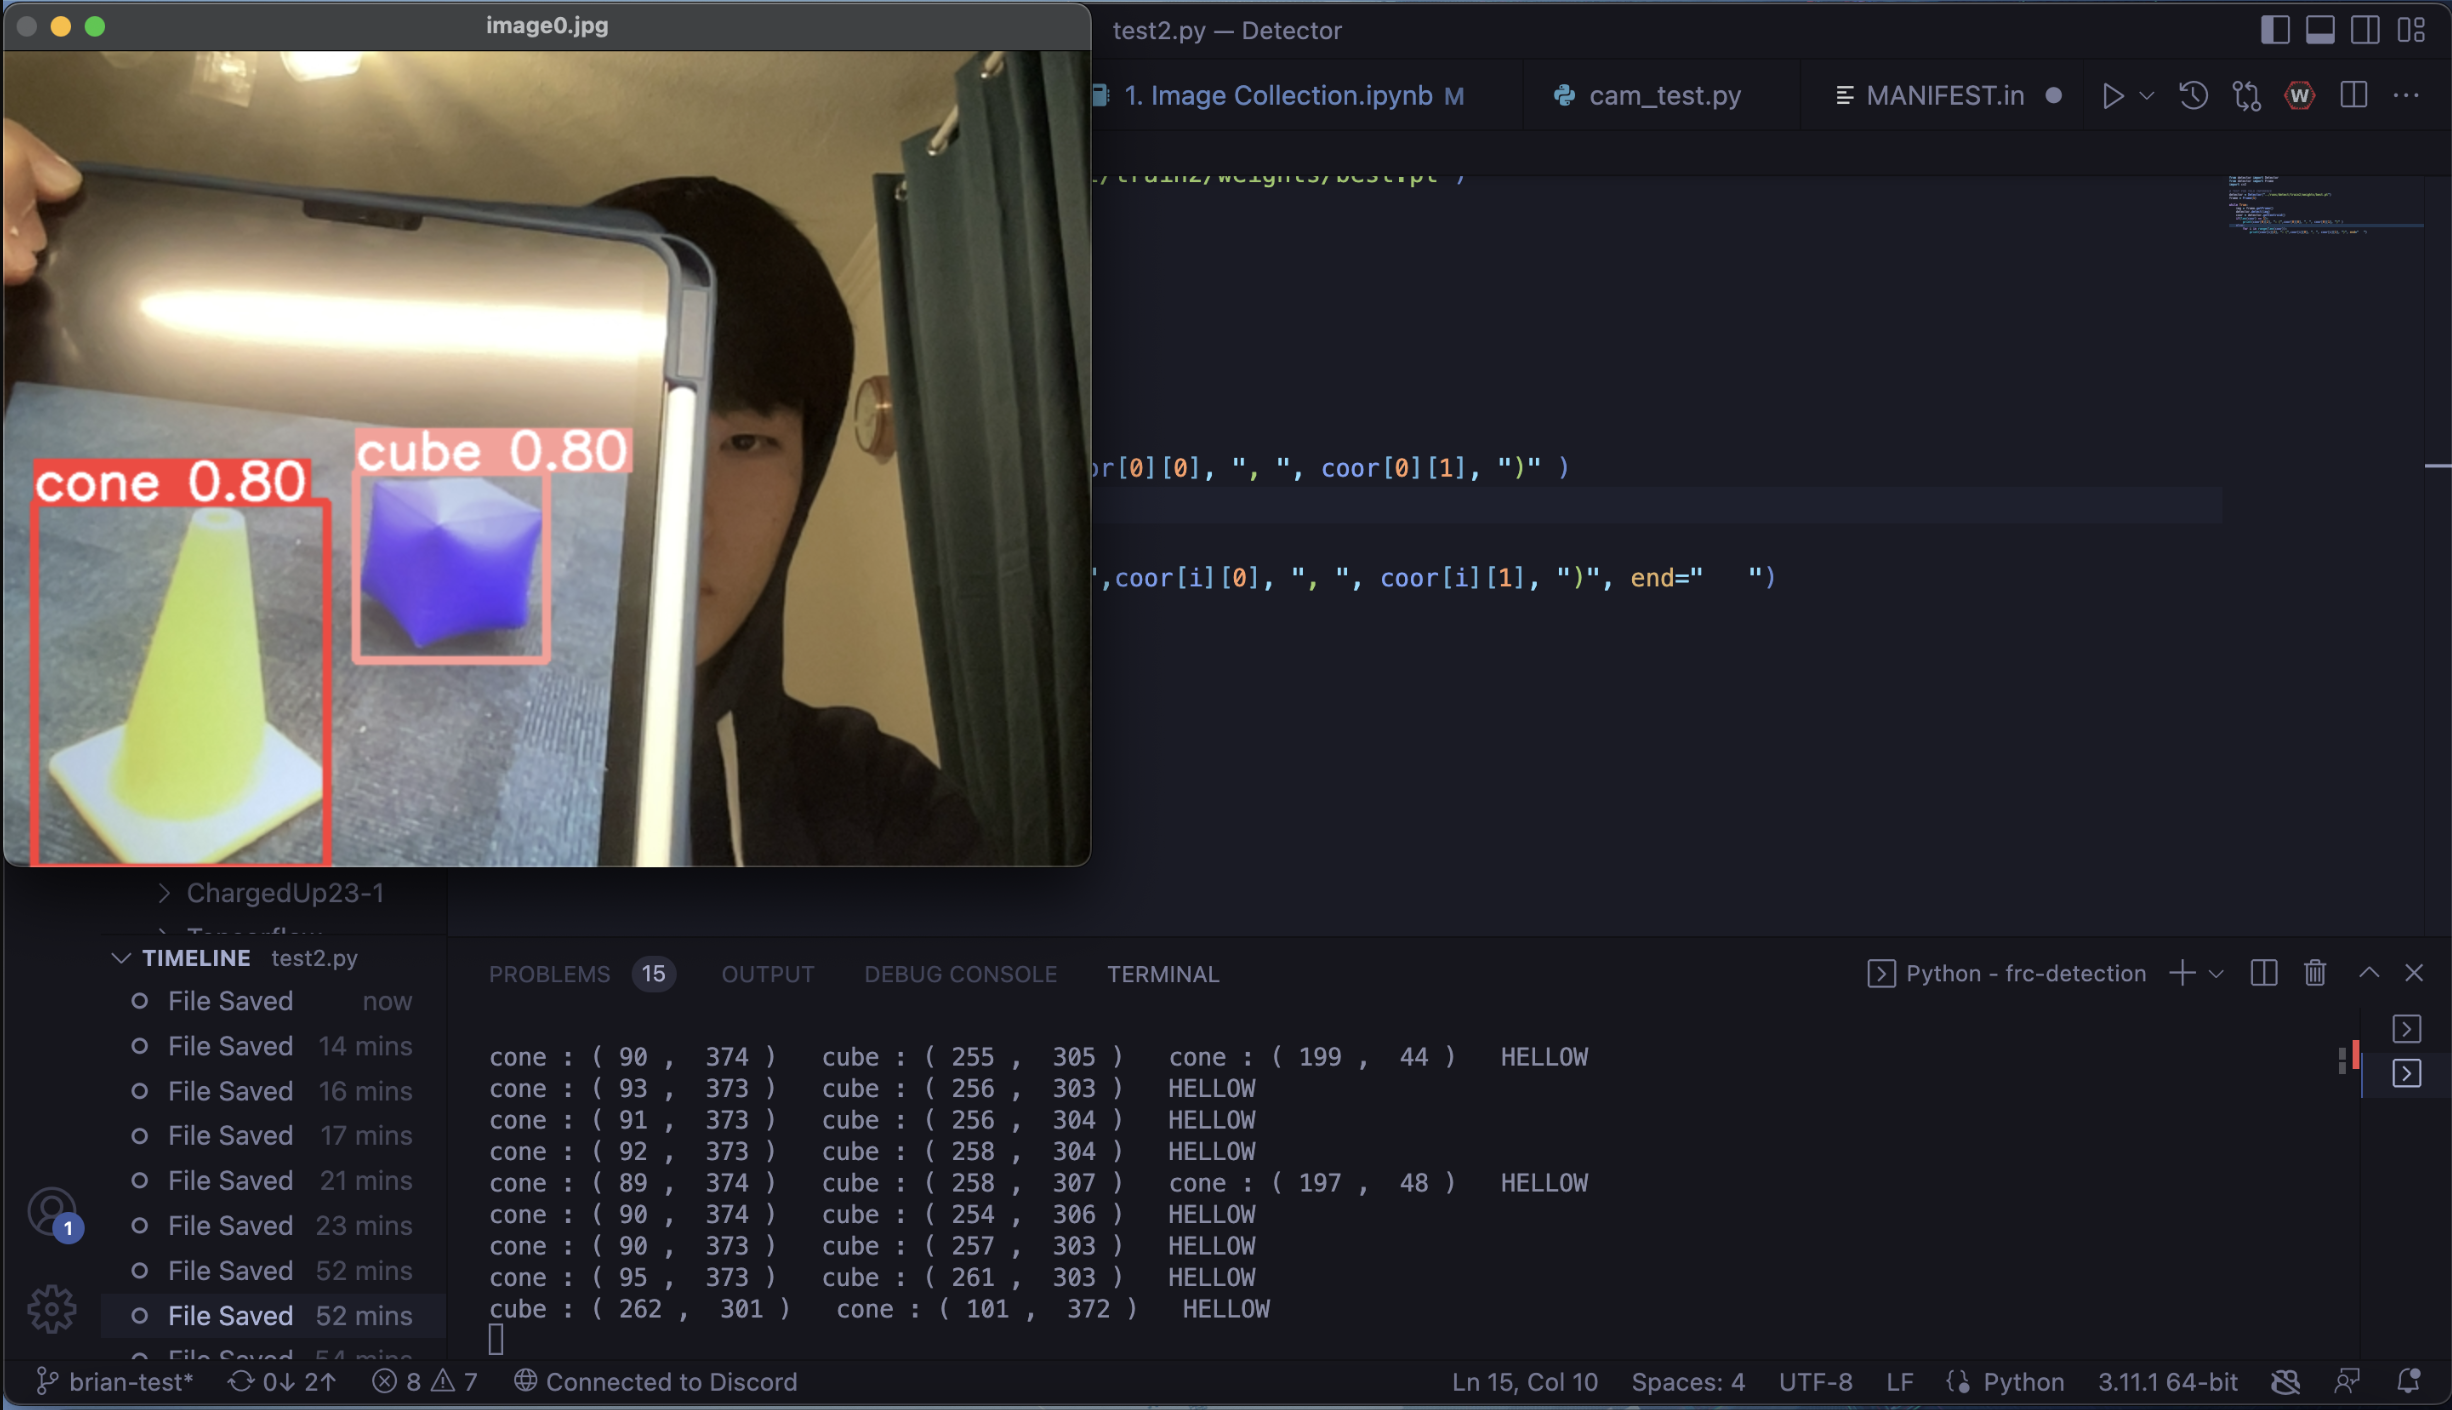Open the run options dropdown arrow
Image resolution: width=2452 pixels, height=1410 pixels.
pos(2146,96)
